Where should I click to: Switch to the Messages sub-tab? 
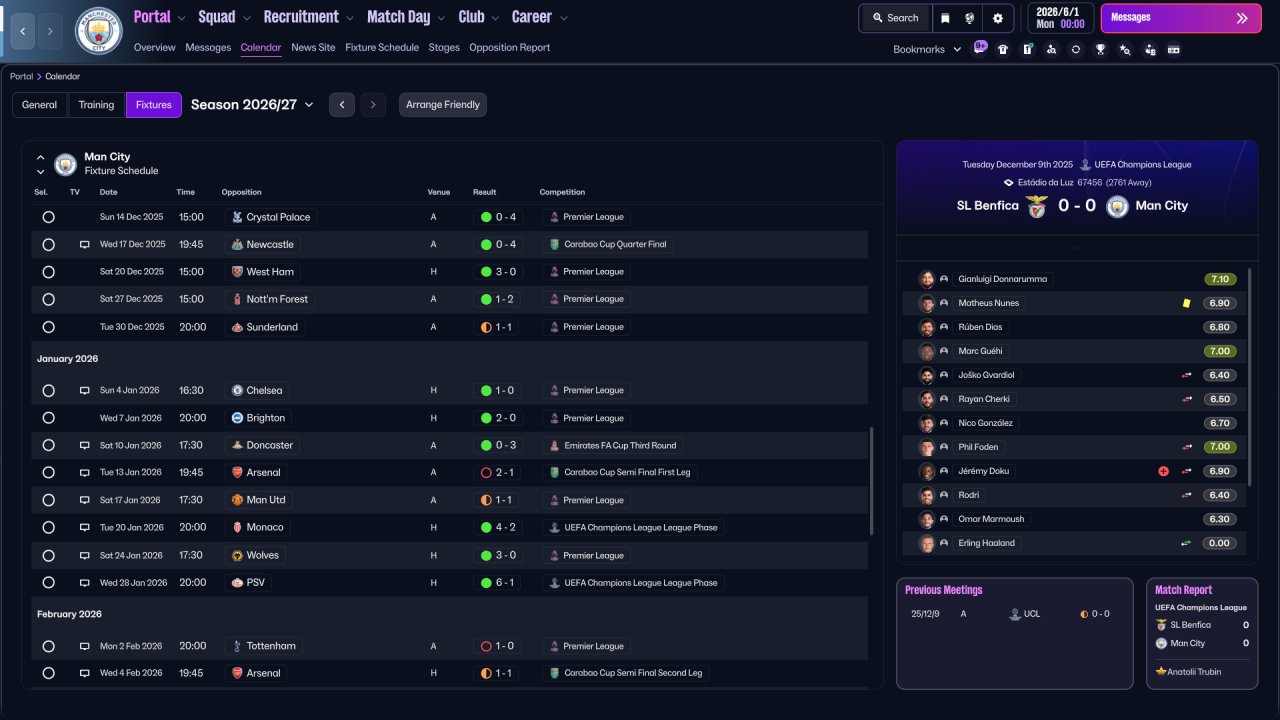click(208, 47)
